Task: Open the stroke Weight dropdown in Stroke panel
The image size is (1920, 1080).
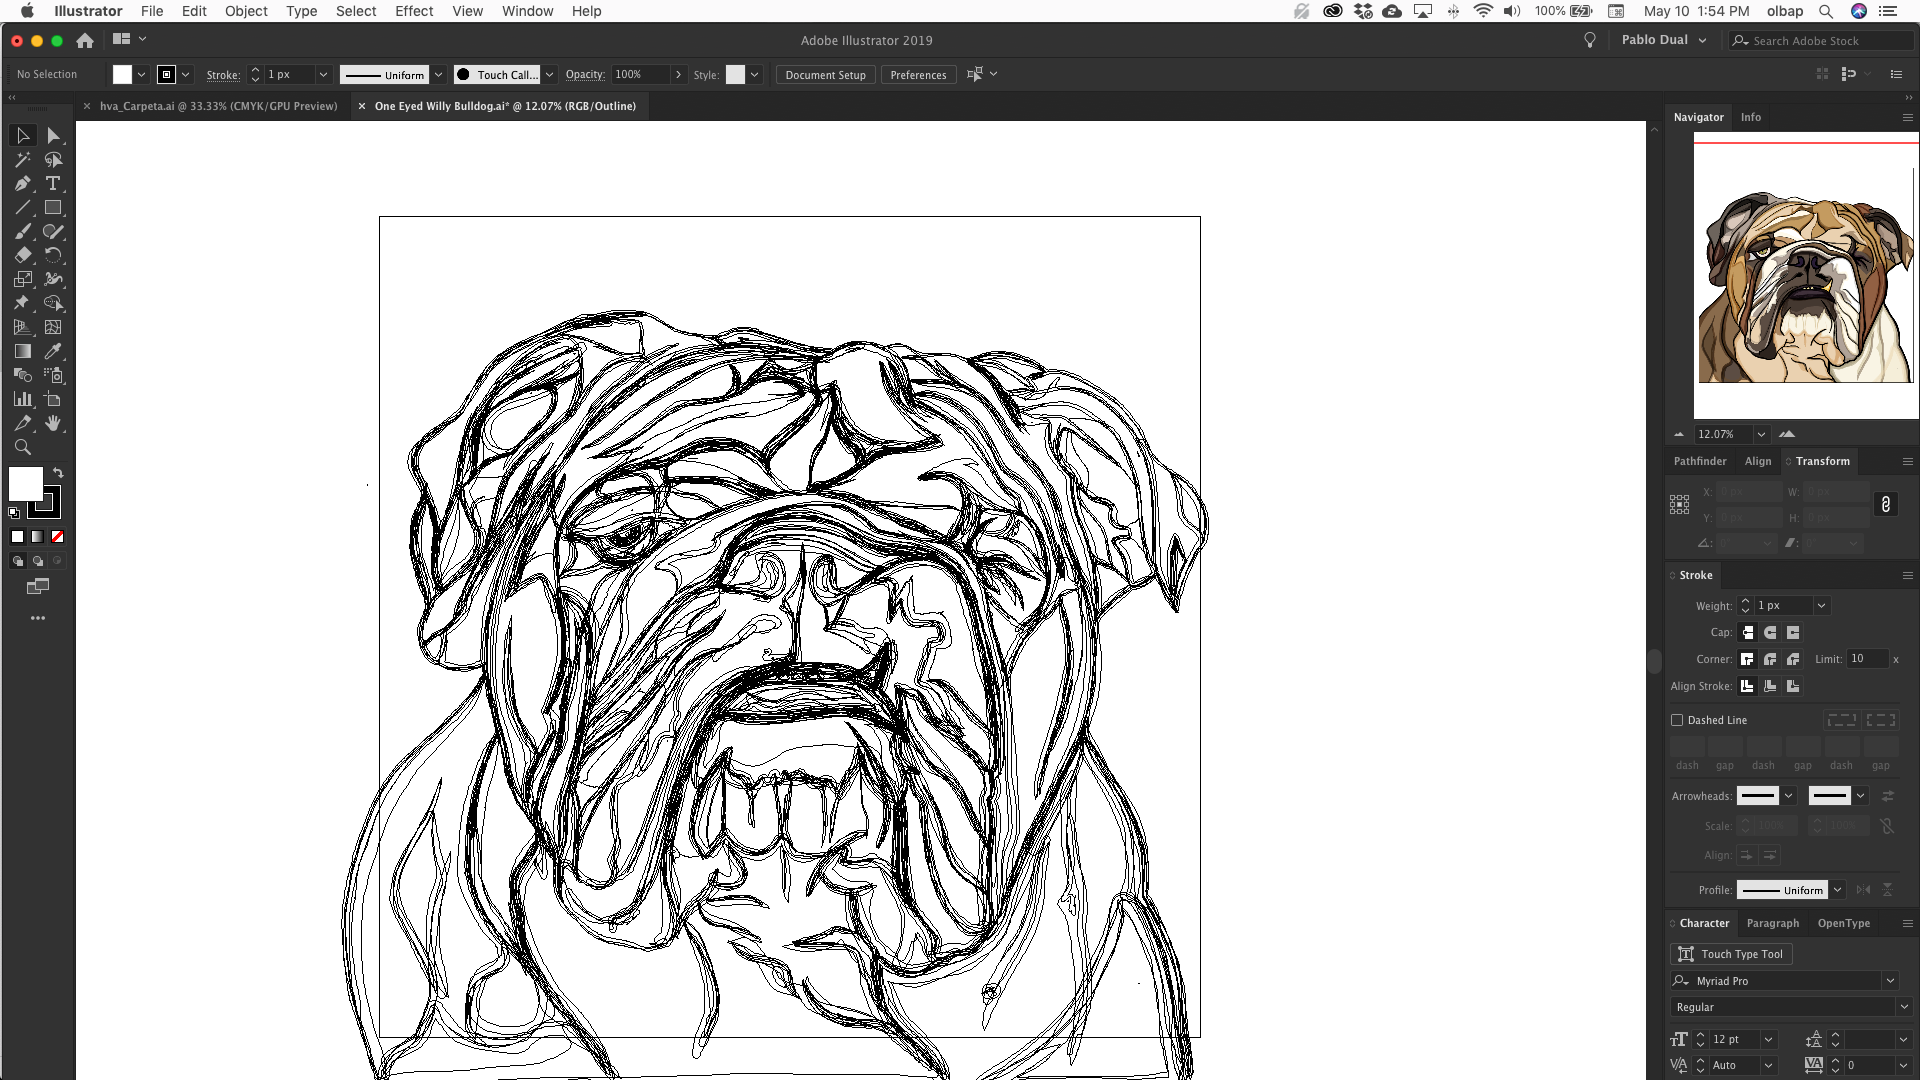Action: pos(1821,605)
